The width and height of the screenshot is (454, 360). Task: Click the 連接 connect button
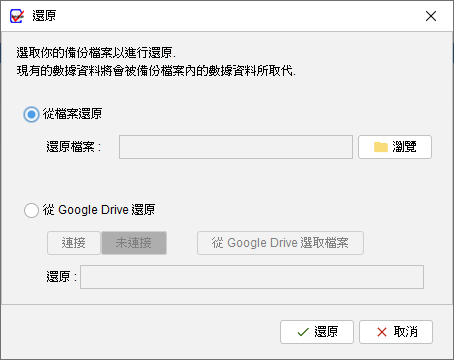tap(74, 243)
